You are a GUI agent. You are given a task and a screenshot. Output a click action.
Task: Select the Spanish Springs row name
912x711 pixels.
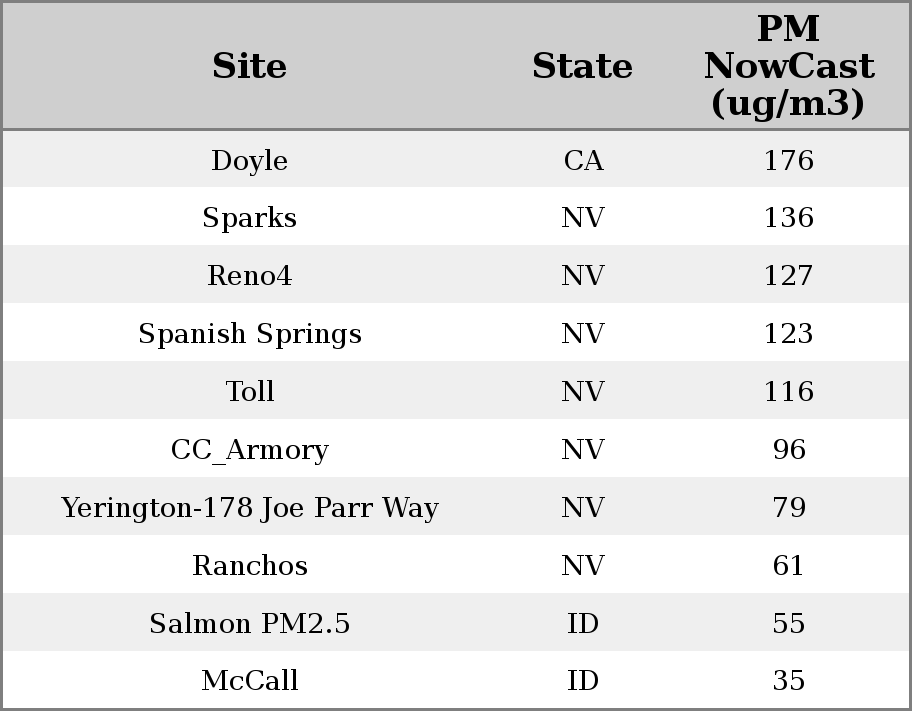pos(249,334)
